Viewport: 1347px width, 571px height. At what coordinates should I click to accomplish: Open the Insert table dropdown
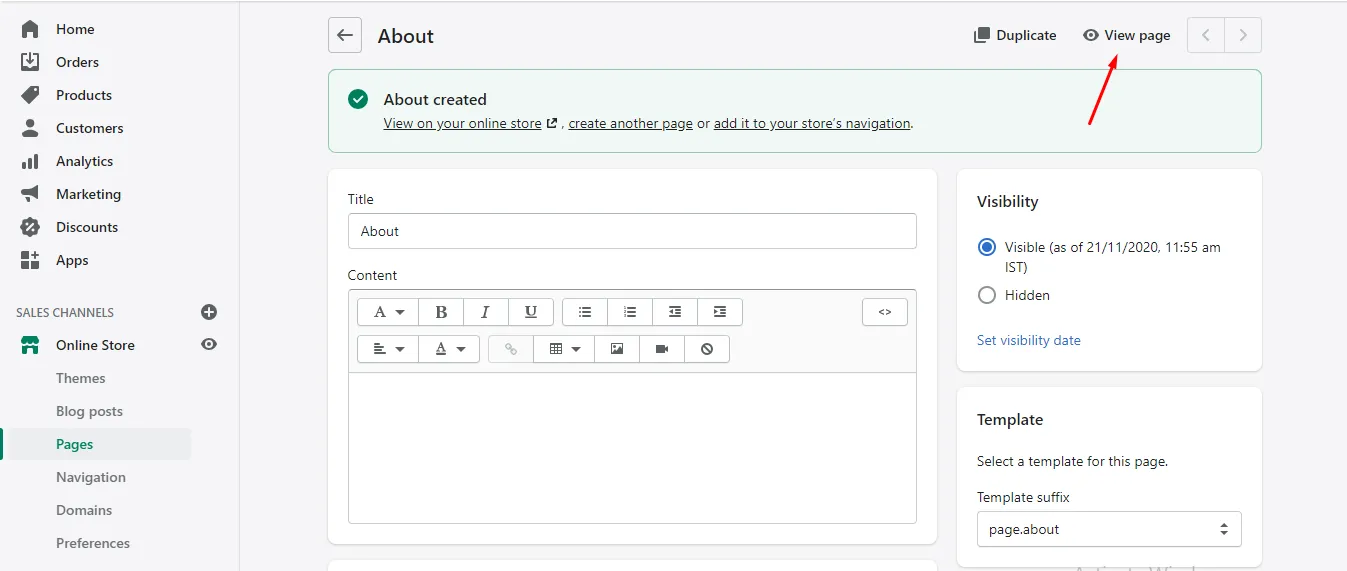click(564, 349)
